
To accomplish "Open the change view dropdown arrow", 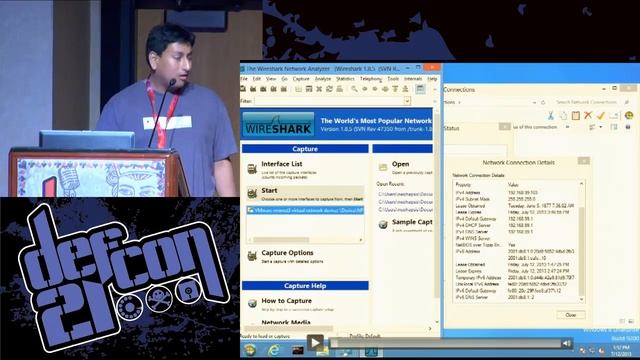I will (601, 127).
